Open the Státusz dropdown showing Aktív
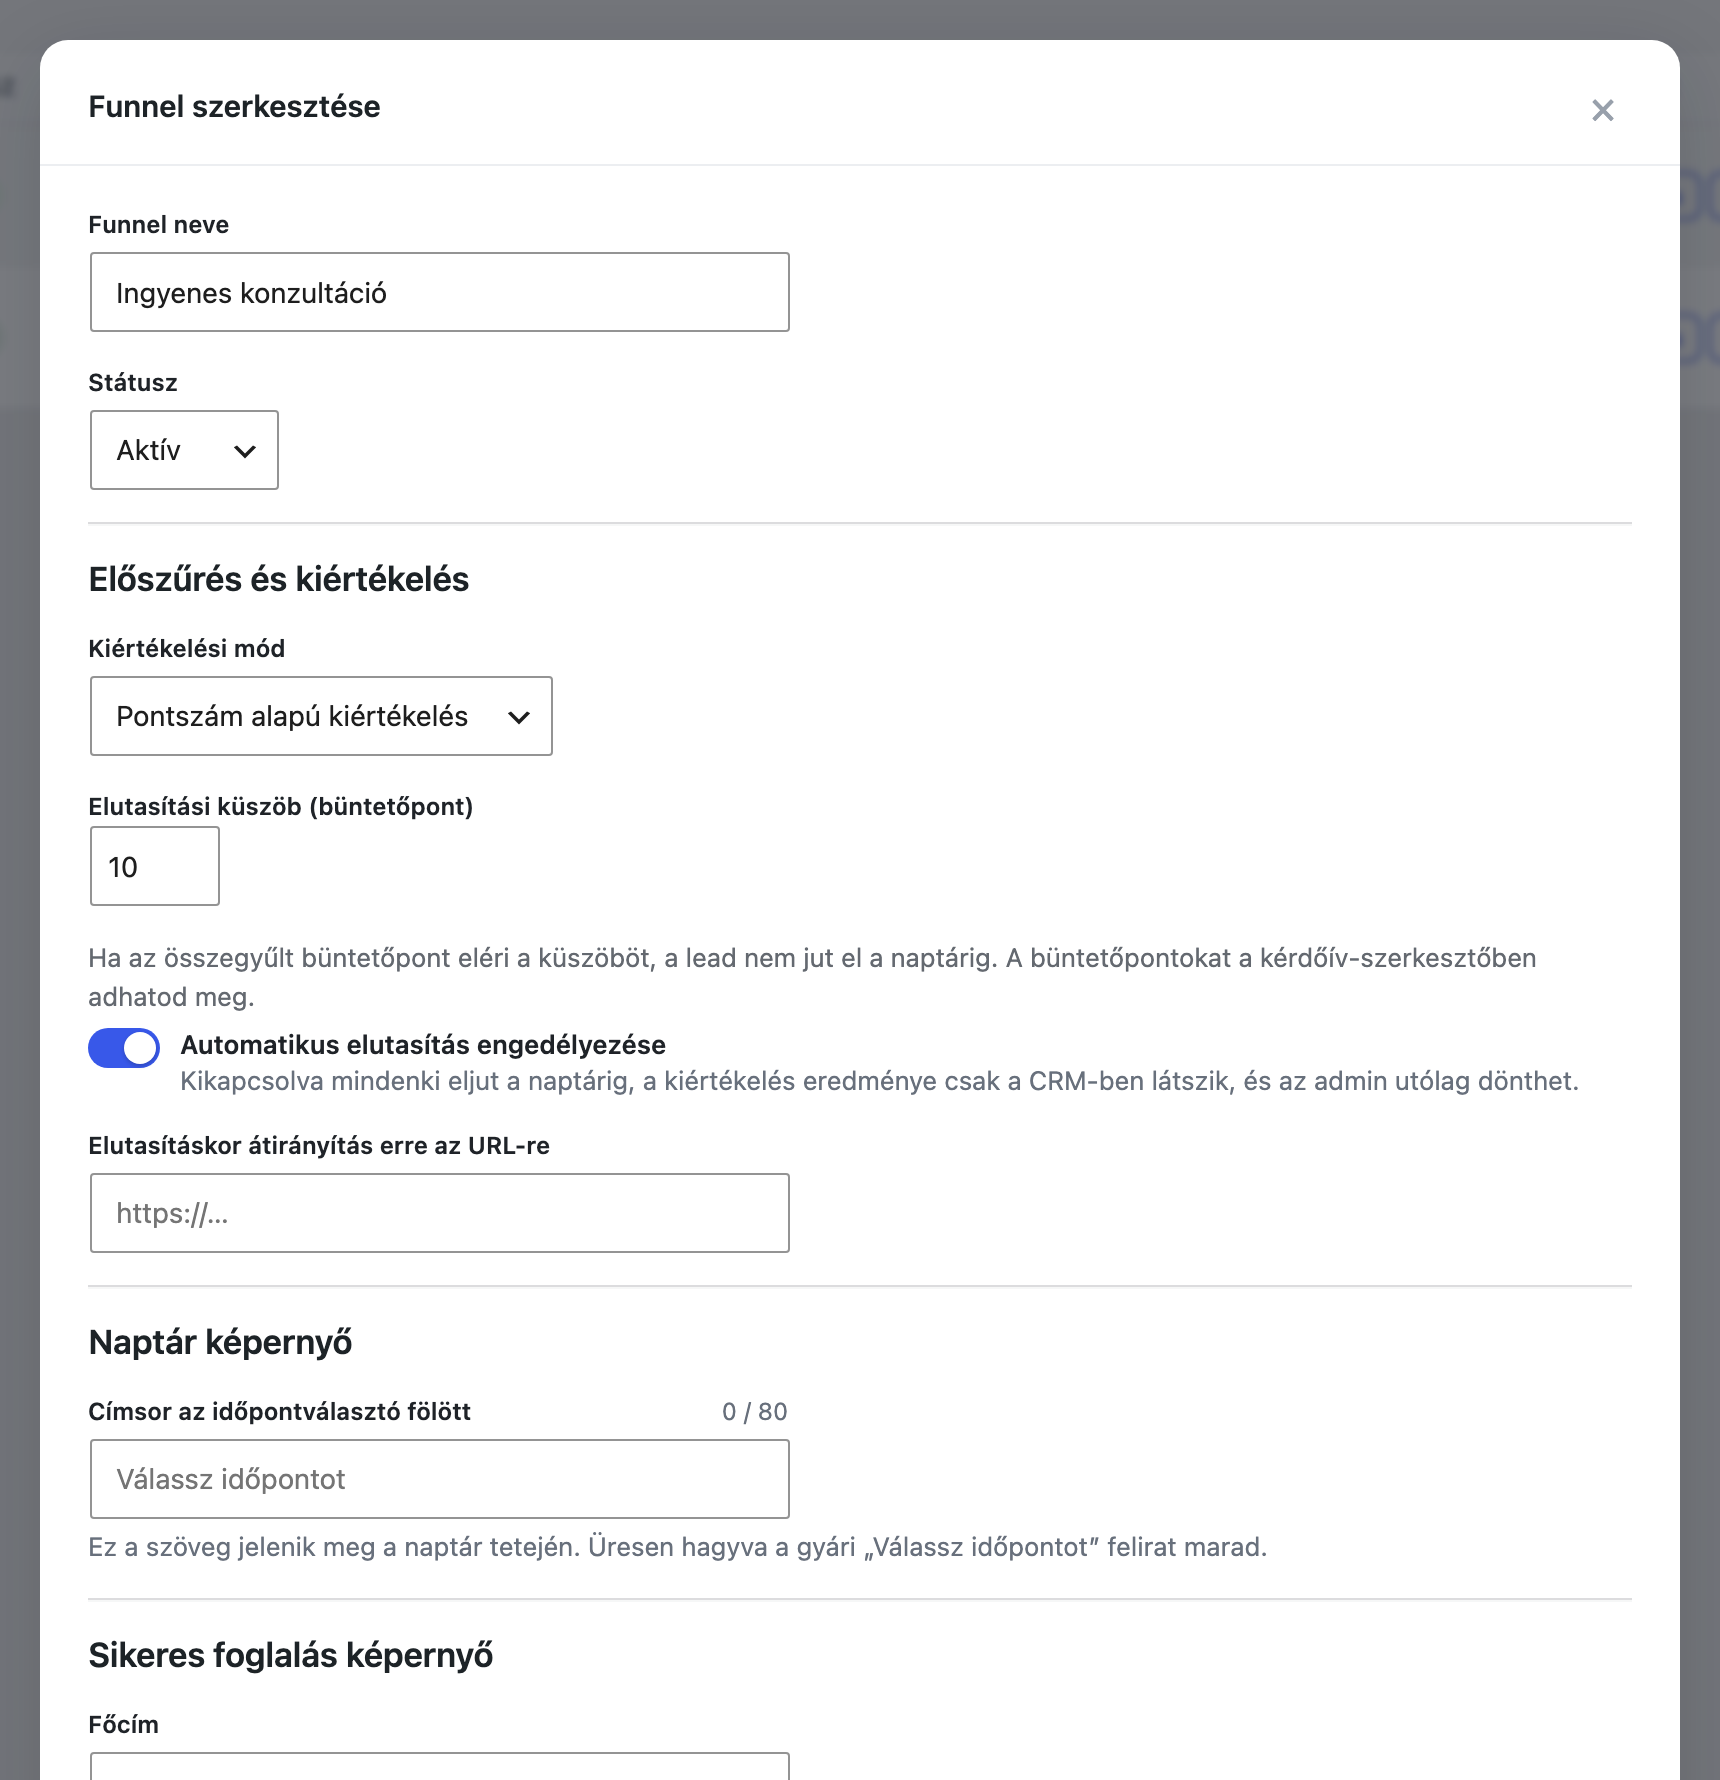The width and height of the screenshot is (1720, 1780). click(x=184, y=450)
